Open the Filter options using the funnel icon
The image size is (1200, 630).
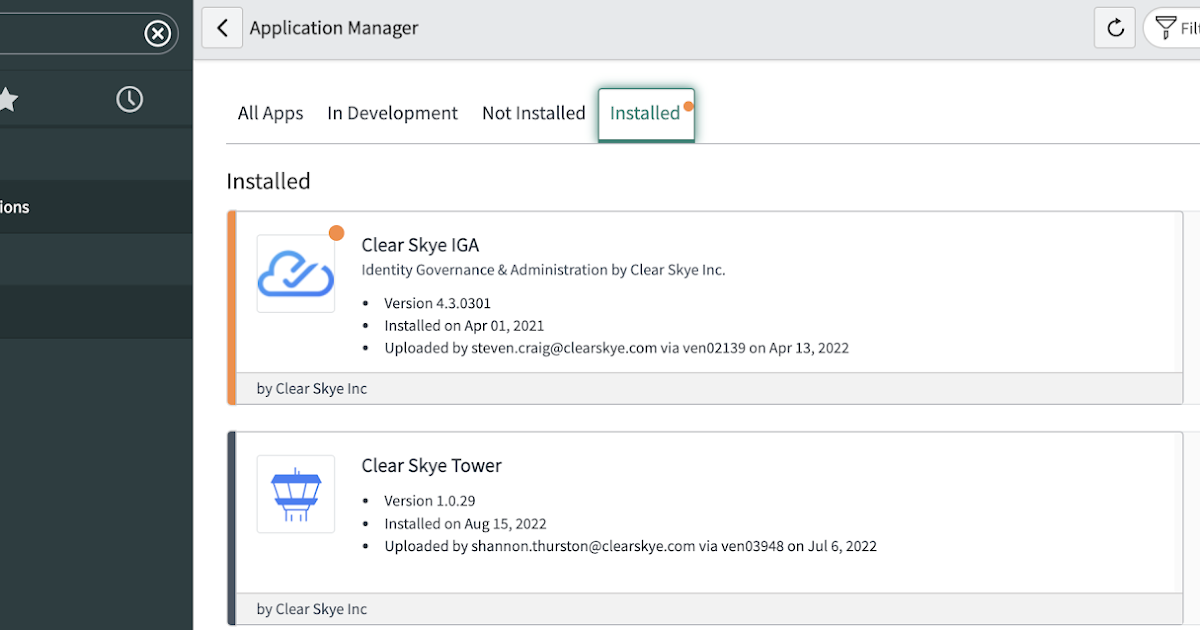[x=1170, y=27]
